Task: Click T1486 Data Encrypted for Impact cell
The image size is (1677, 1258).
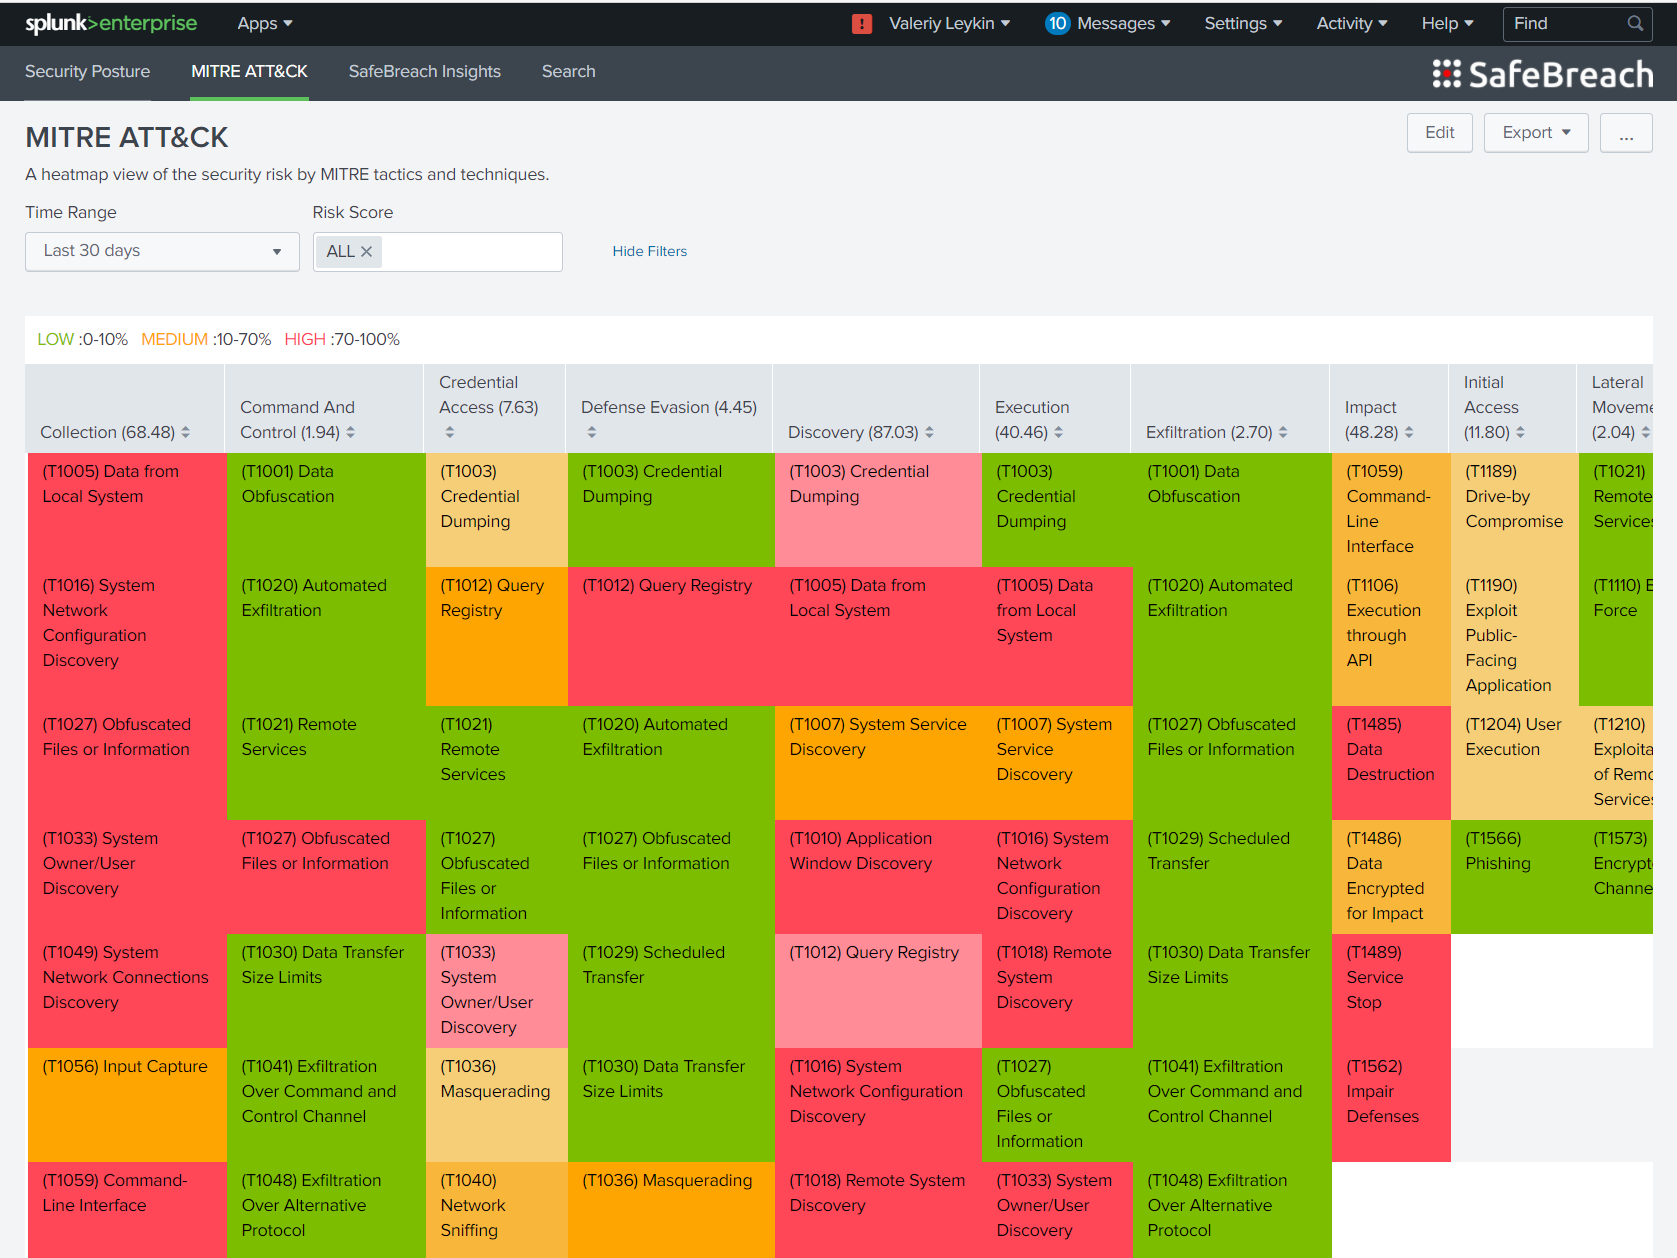Action: (1391, 877)
